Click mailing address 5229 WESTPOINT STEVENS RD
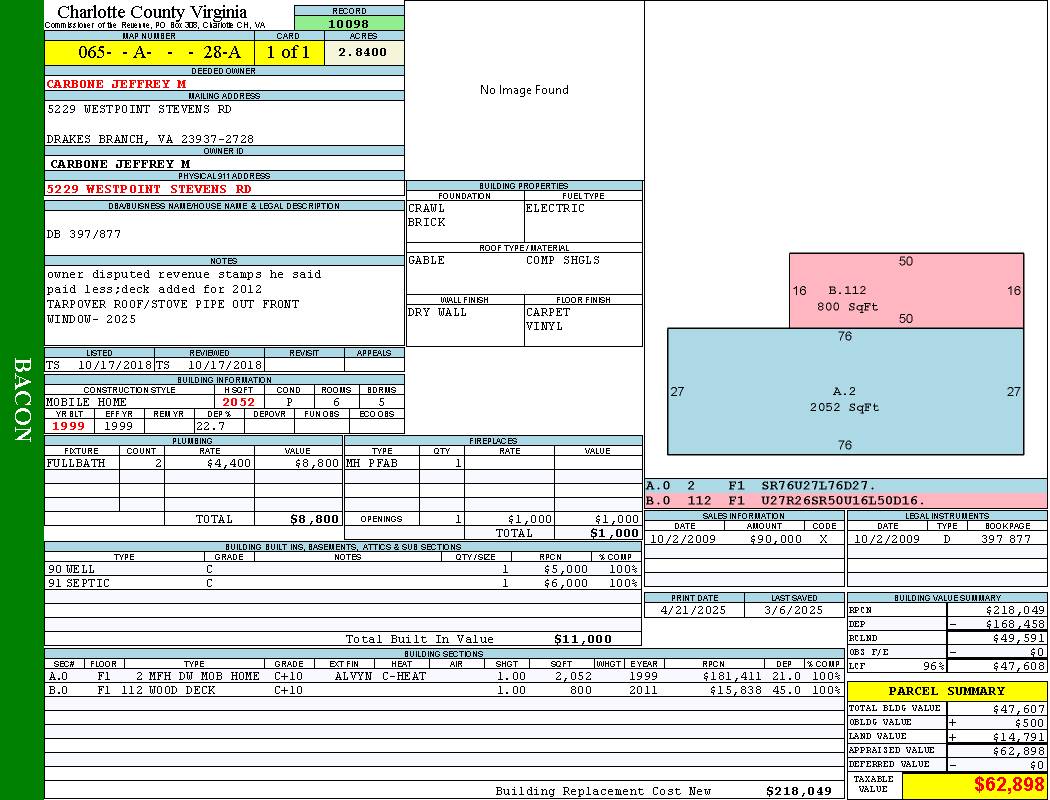 coord(139,109)
